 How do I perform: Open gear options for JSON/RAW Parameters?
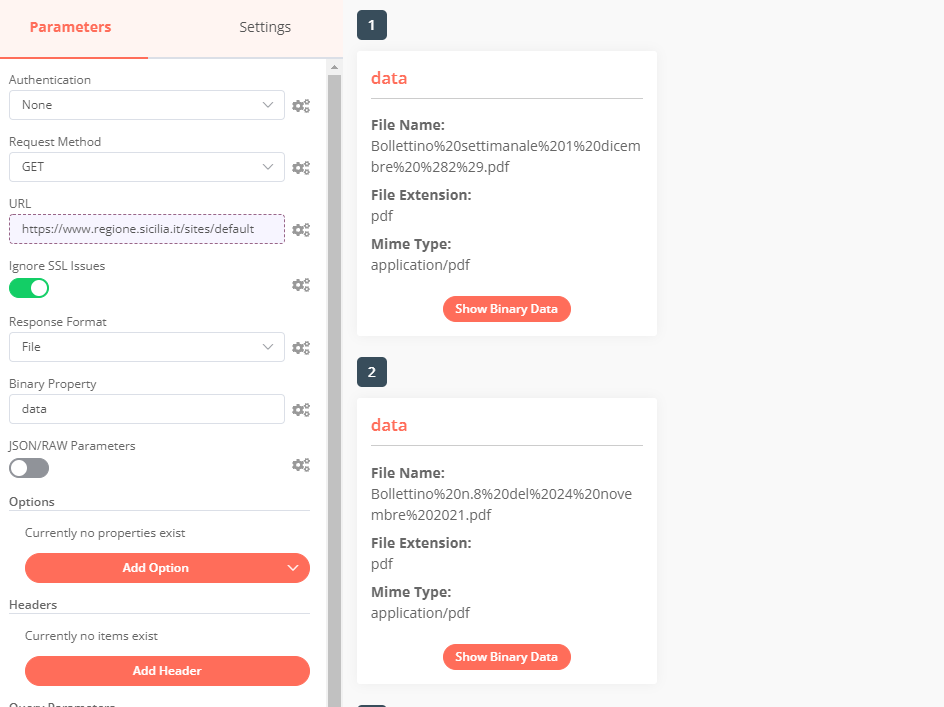tap(300, 465)
